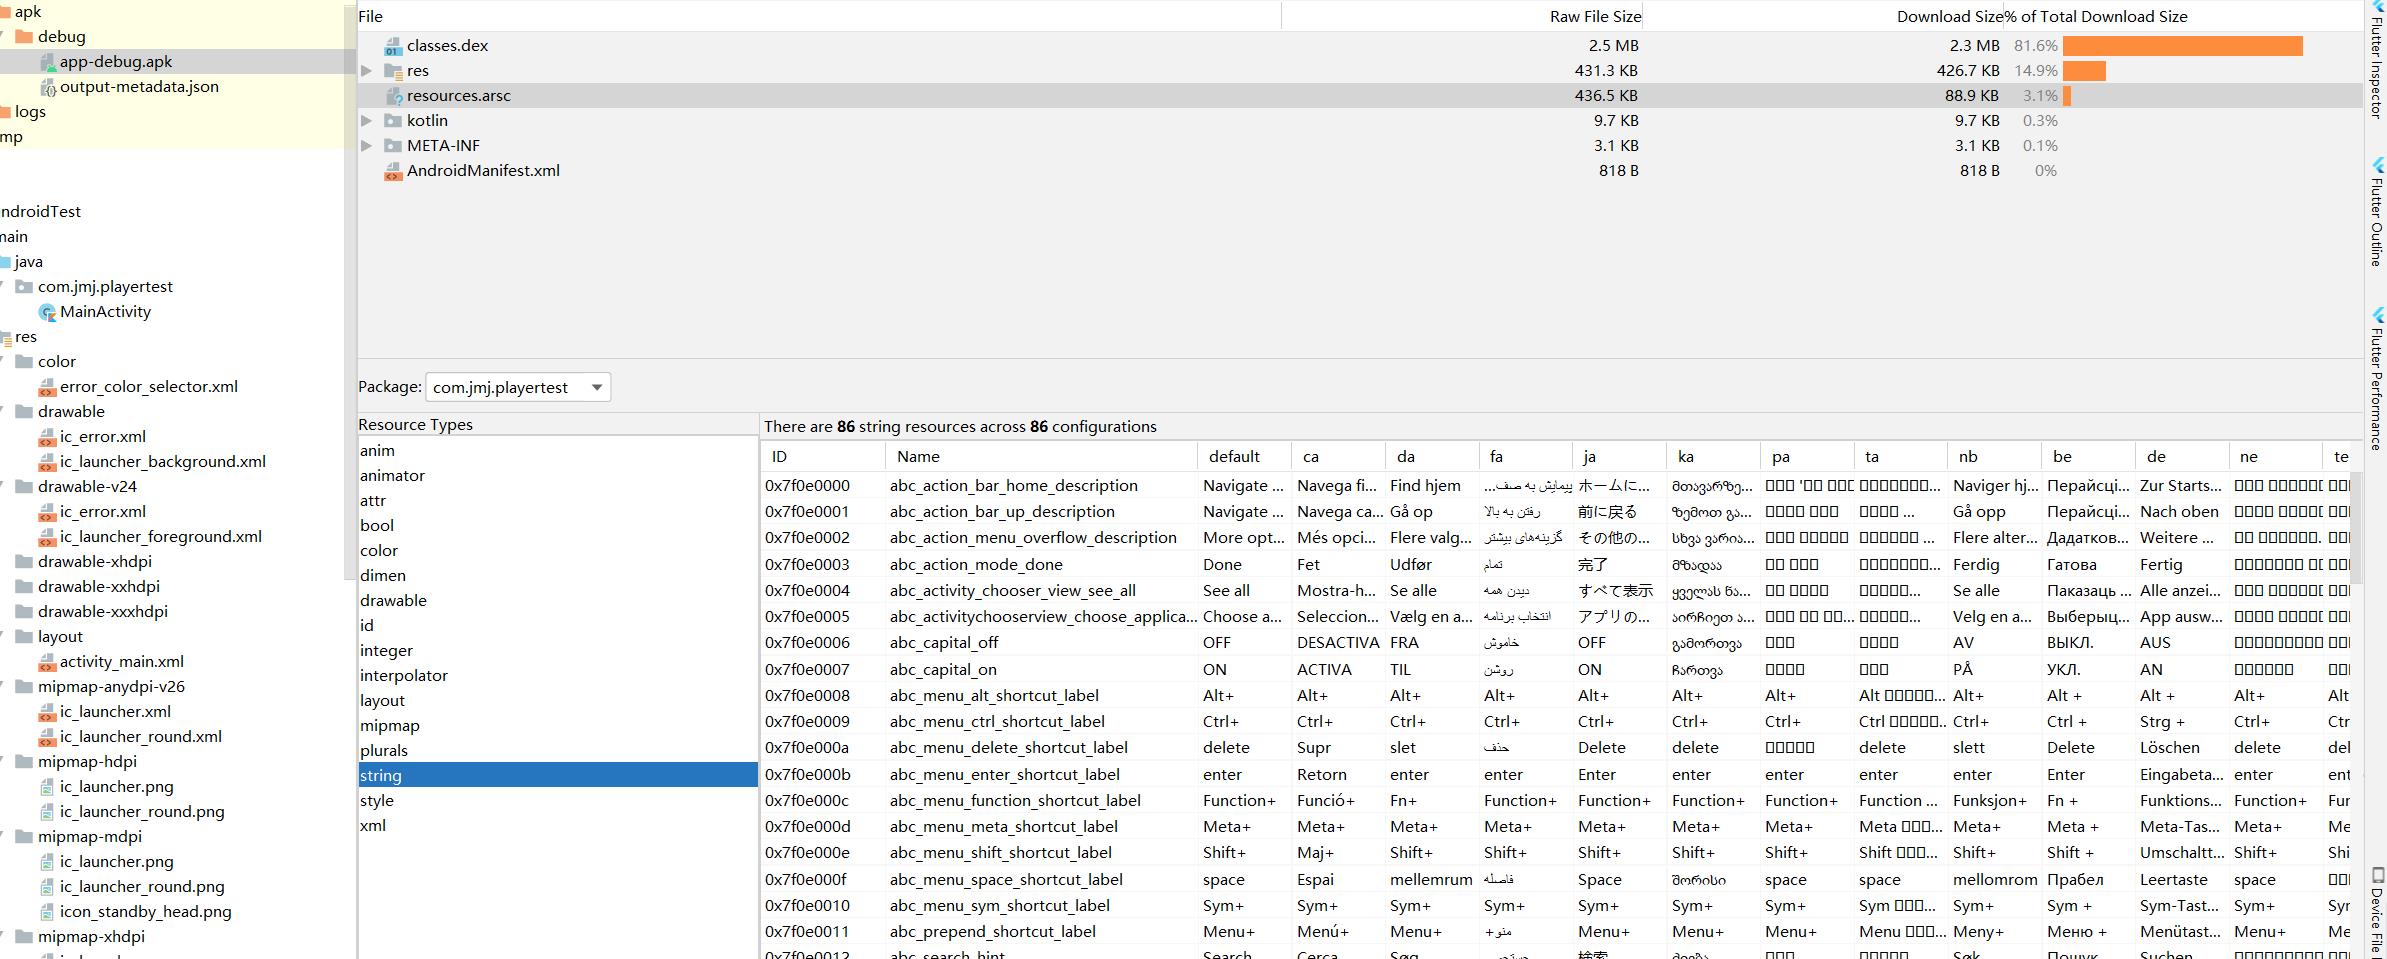
Task: Click error_color_selector.xml file icon
Action: pyautogui.click(x=47, y=387)
